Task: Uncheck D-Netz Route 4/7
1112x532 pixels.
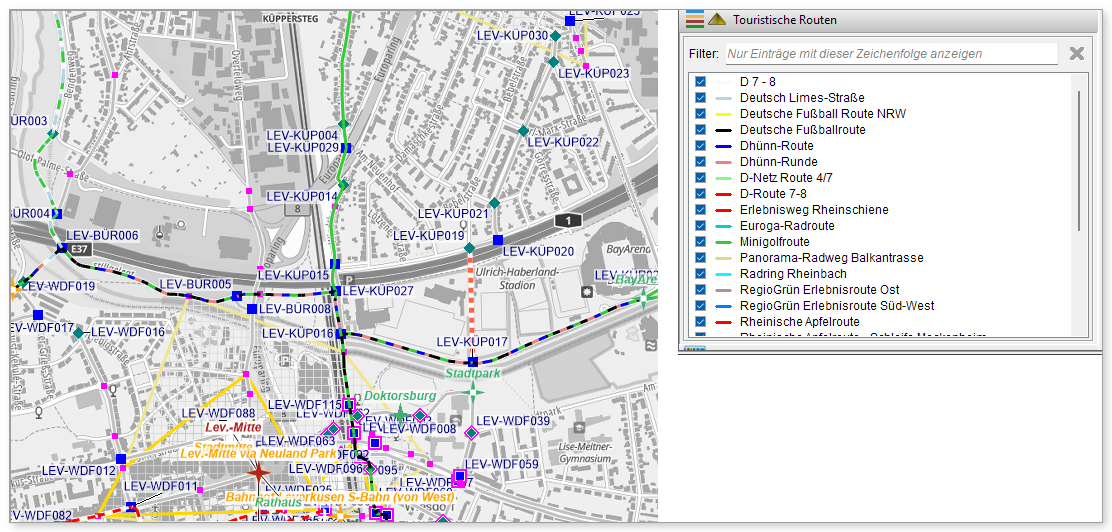Action: [x=701, y=177]
